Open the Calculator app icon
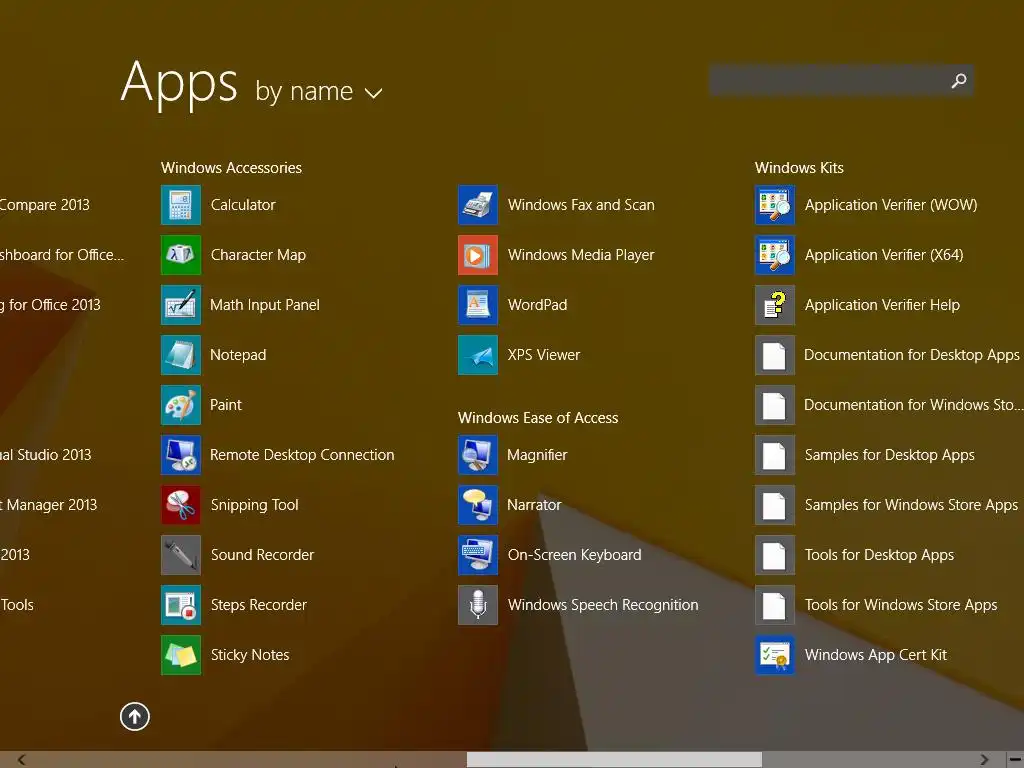The image size is (1024, 768). [x=181, y=205]
